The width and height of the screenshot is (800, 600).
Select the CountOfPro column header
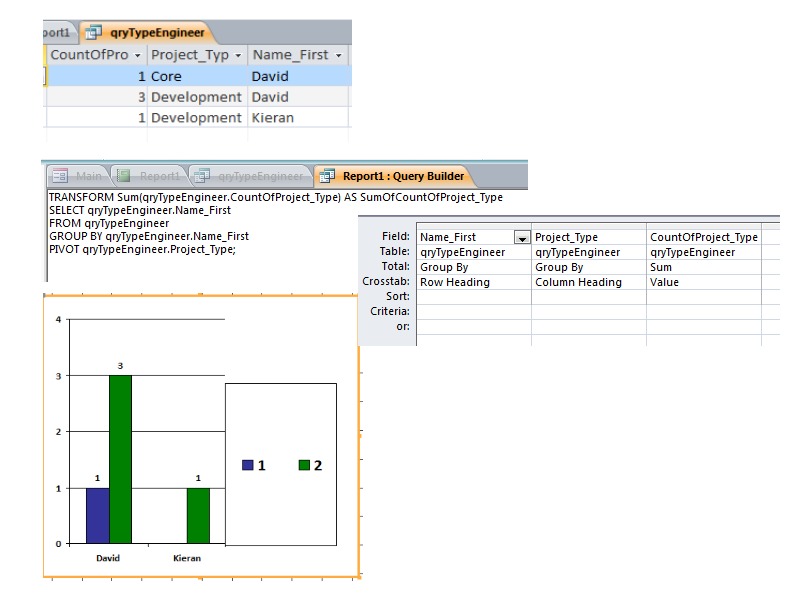(x=96, y=55)
